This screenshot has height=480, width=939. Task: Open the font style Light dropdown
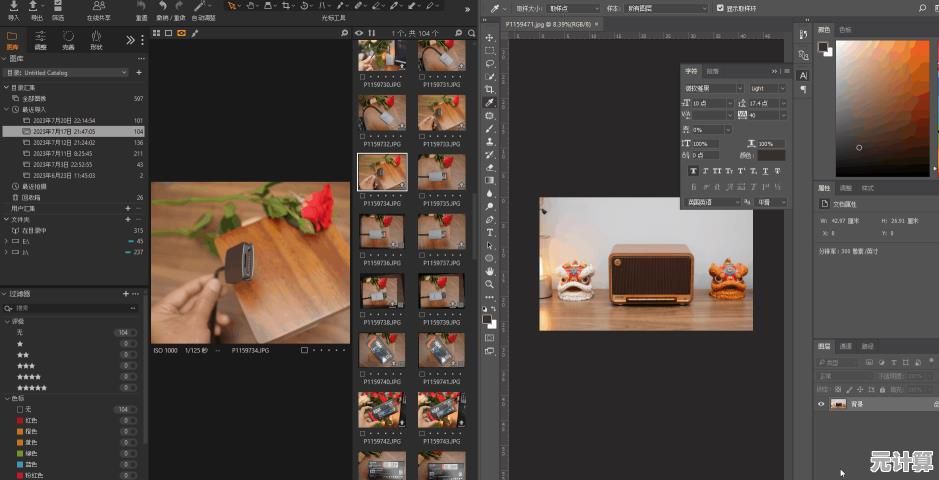click(x=767, y=88)
